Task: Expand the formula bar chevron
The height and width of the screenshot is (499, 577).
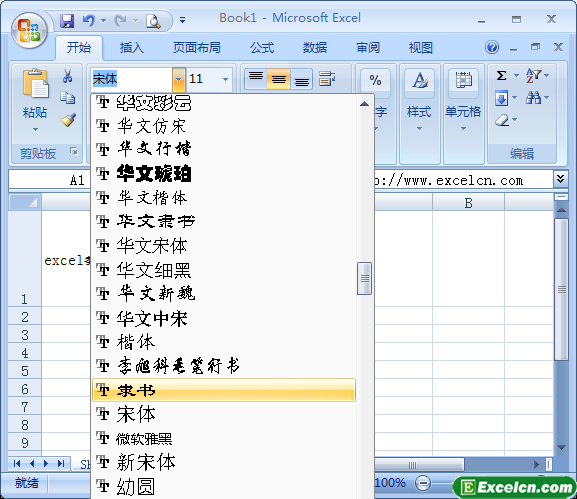Action: (560, 179)
